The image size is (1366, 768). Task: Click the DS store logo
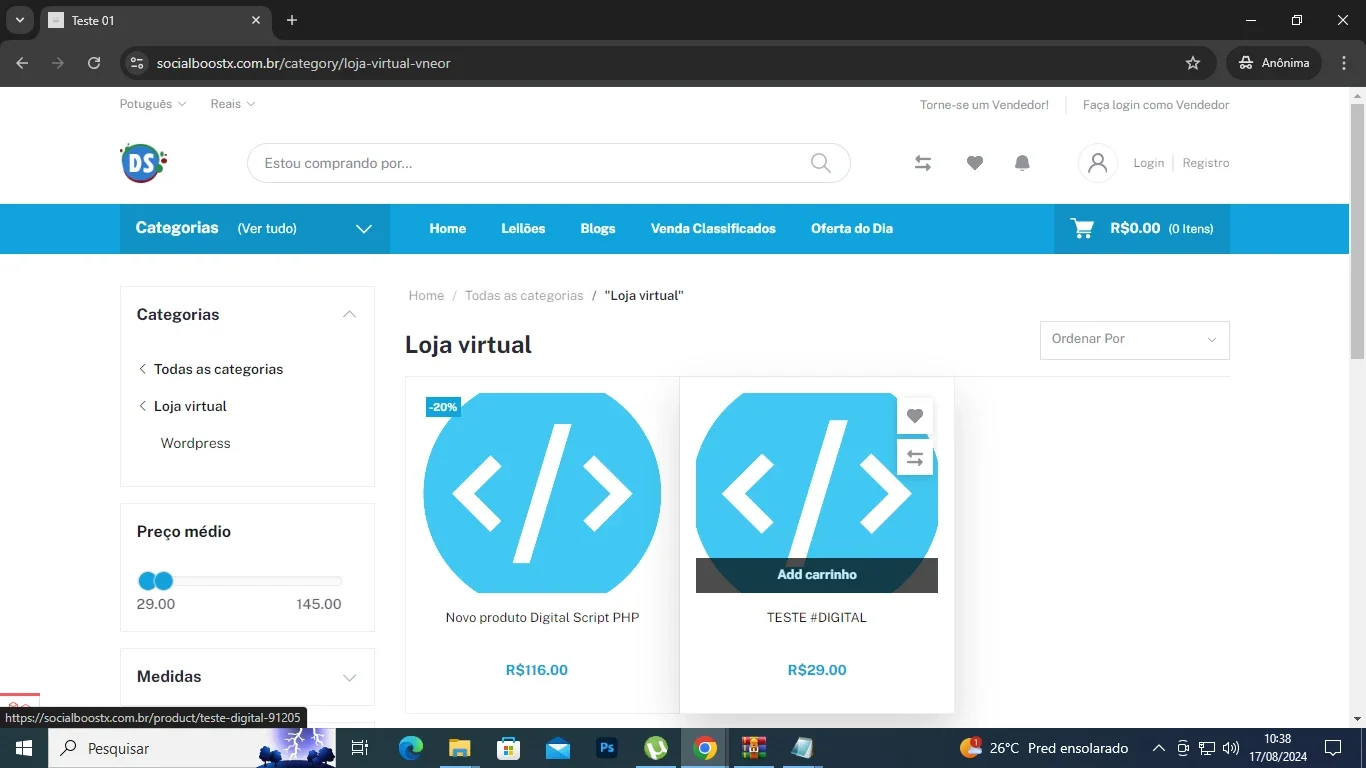click(x=143, y=163)
